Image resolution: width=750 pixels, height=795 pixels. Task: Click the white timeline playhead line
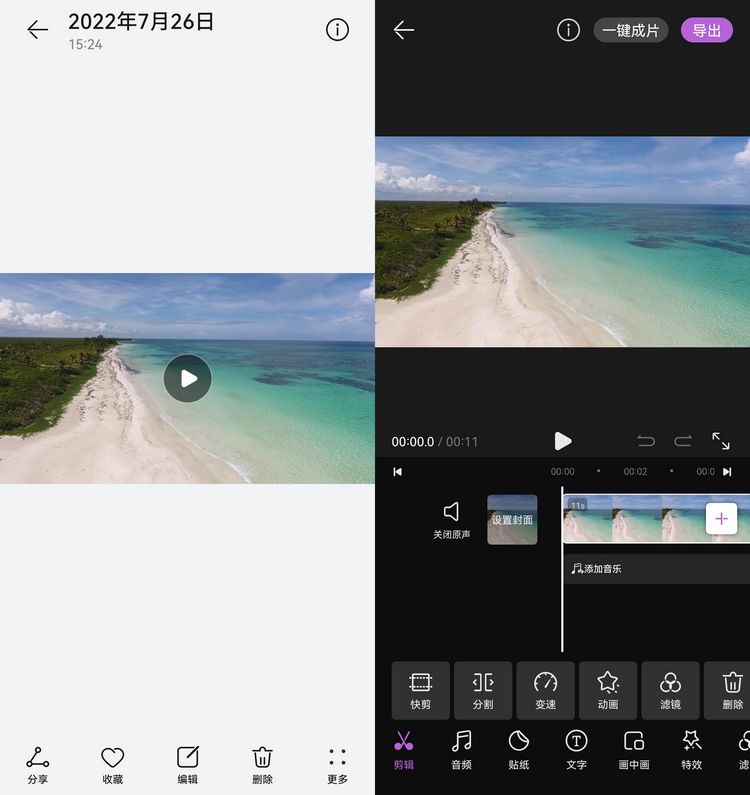[562, 569]
